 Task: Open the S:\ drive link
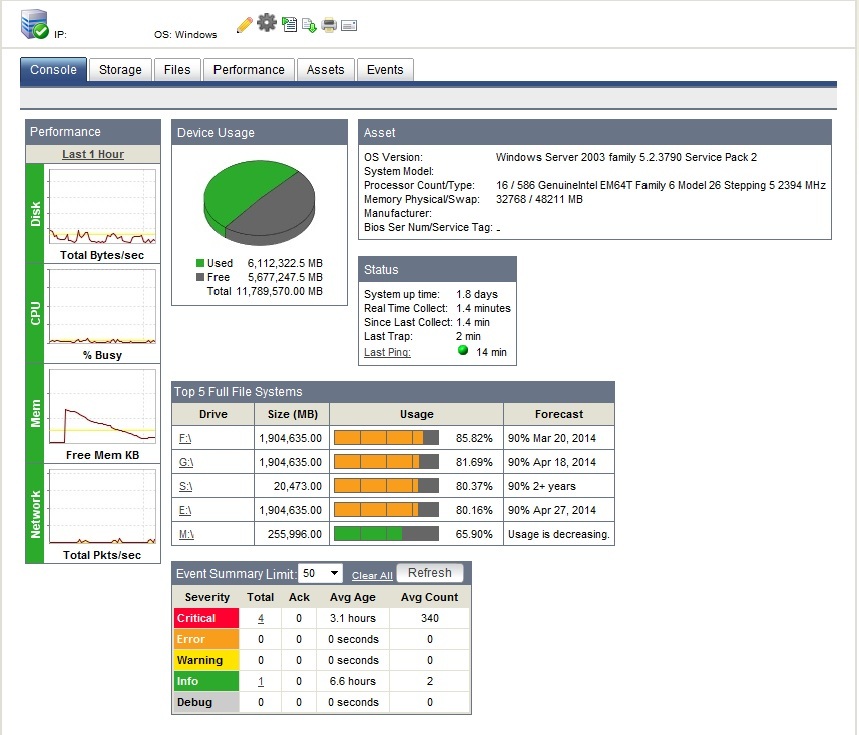coord(185,486)
